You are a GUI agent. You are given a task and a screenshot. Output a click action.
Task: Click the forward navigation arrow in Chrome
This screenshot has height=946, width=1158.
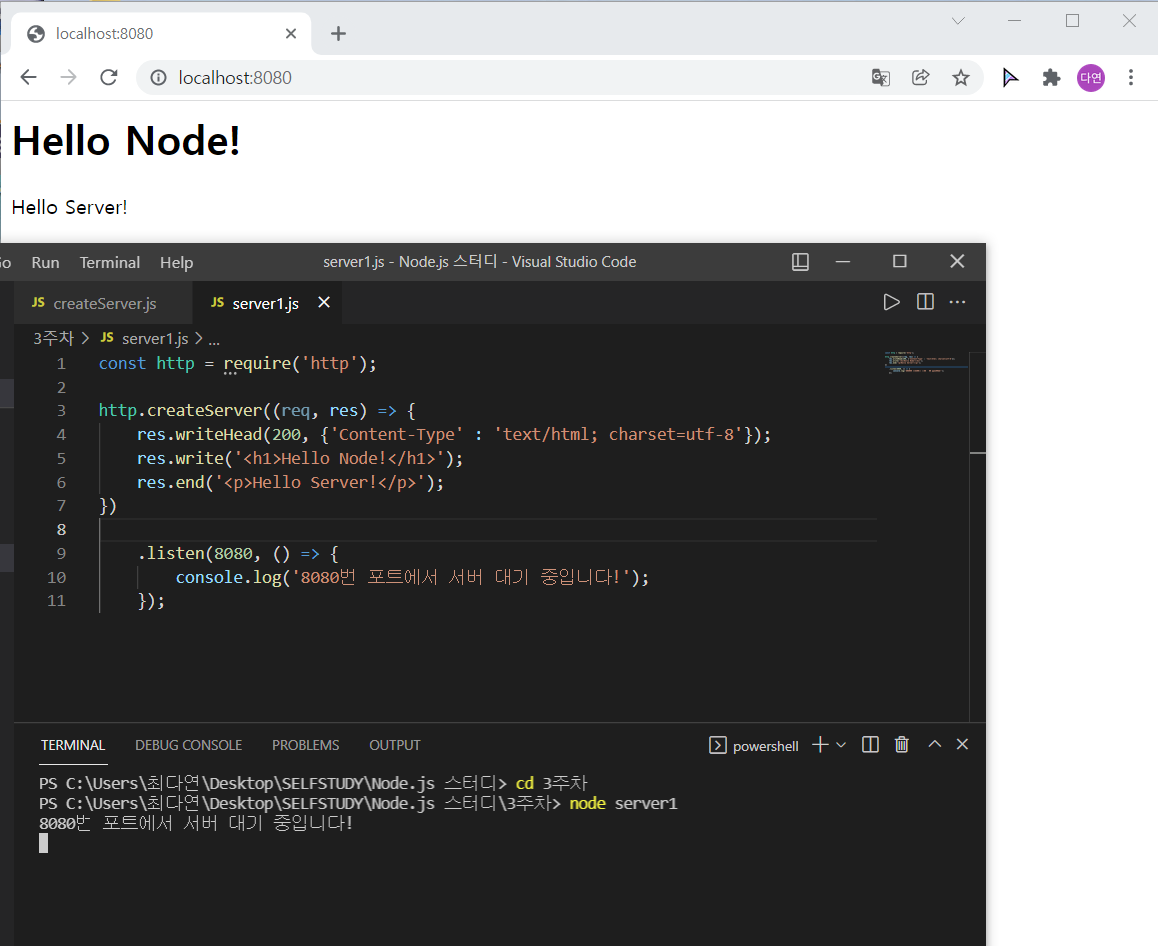pyautogui.click(x=69, y=78)
